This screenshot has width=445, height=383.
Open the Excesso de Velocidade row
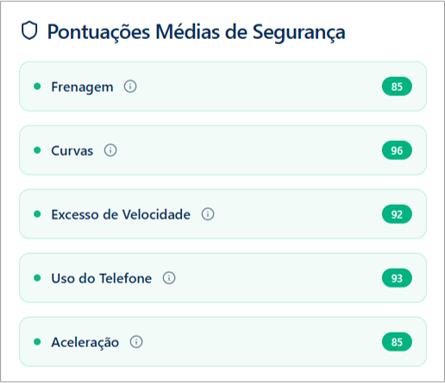pyautogui.click(x=223, y=214)
